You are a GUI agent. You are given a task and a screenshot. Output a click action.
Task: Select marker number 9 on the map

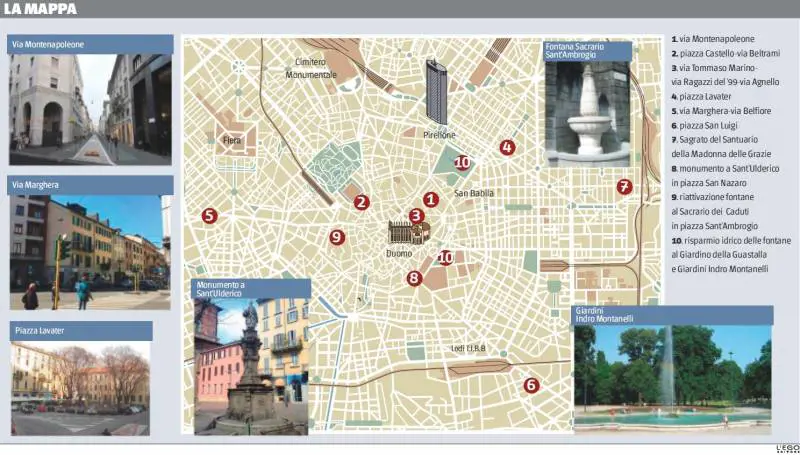click(337, 237)
